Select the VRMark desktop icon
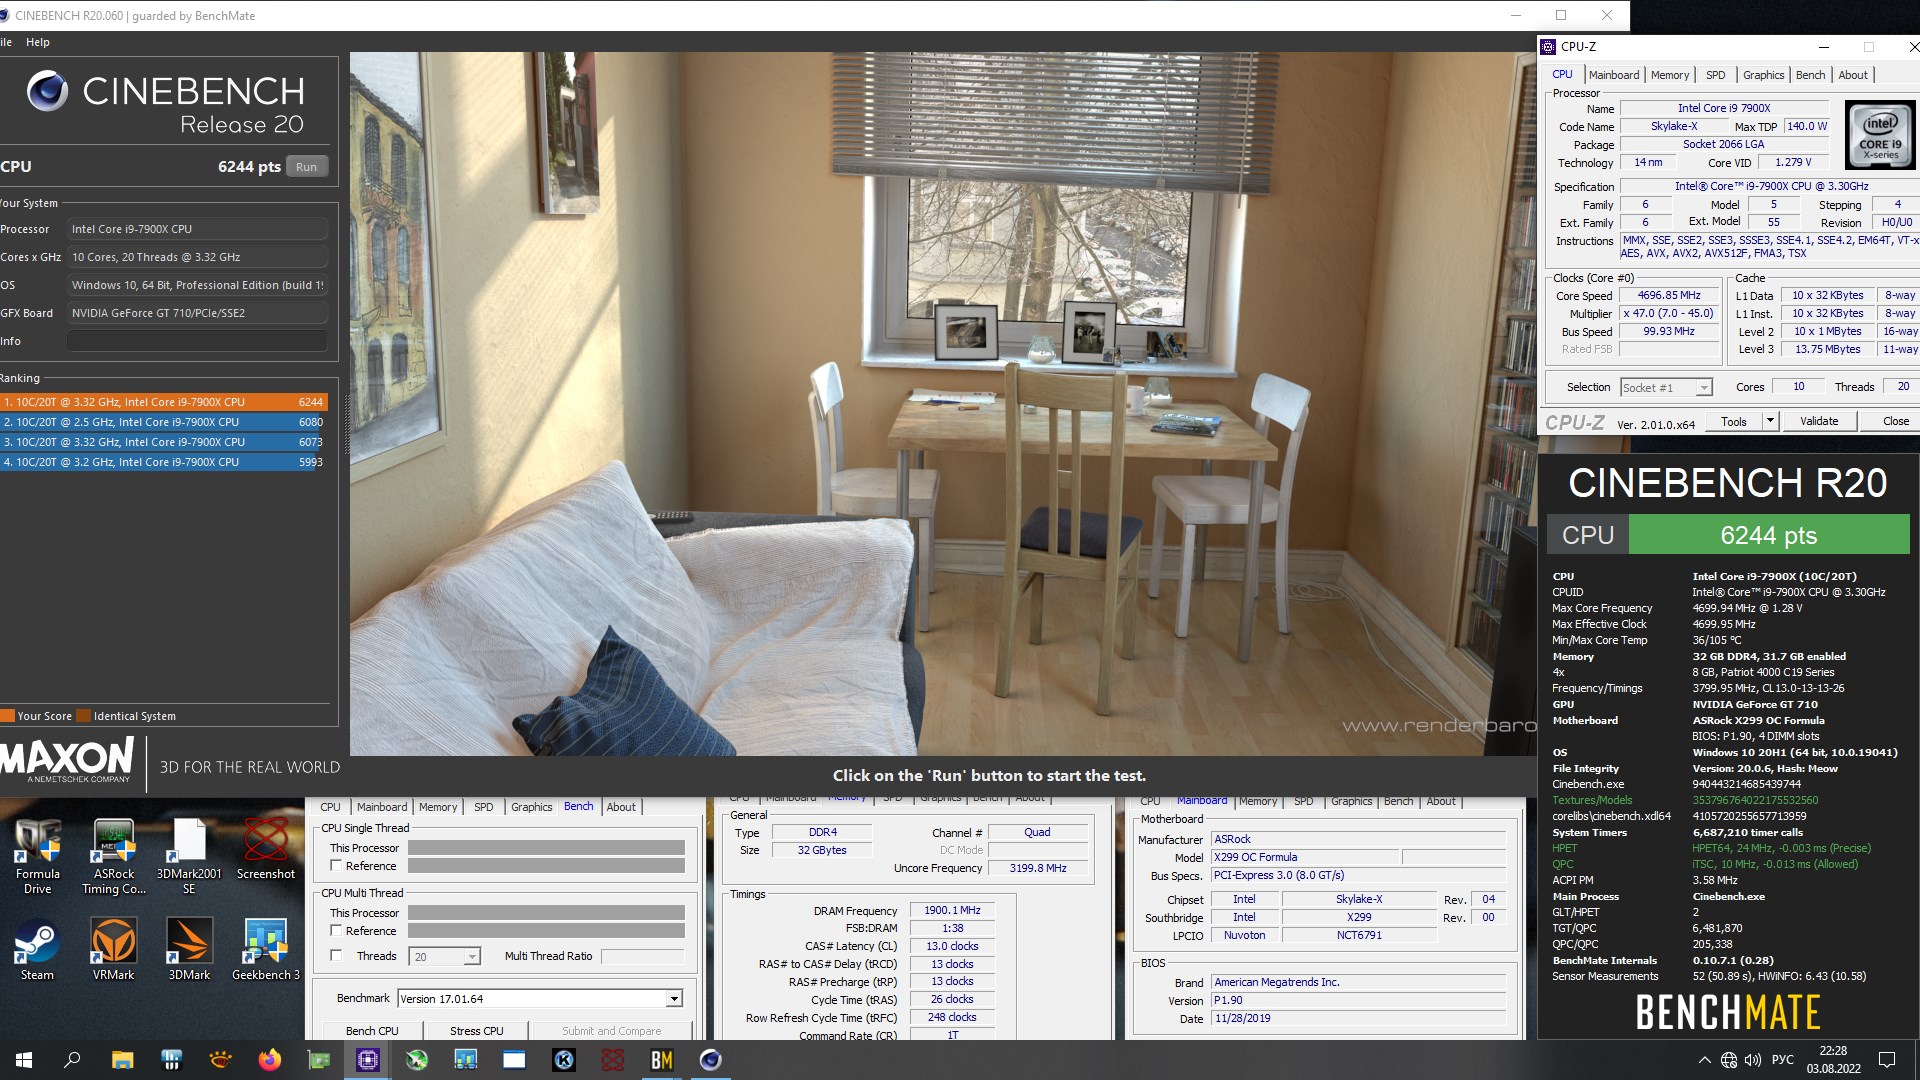Image resolution: width=1920 pixels, height=1080 pixels. click(x=114, y=949)
